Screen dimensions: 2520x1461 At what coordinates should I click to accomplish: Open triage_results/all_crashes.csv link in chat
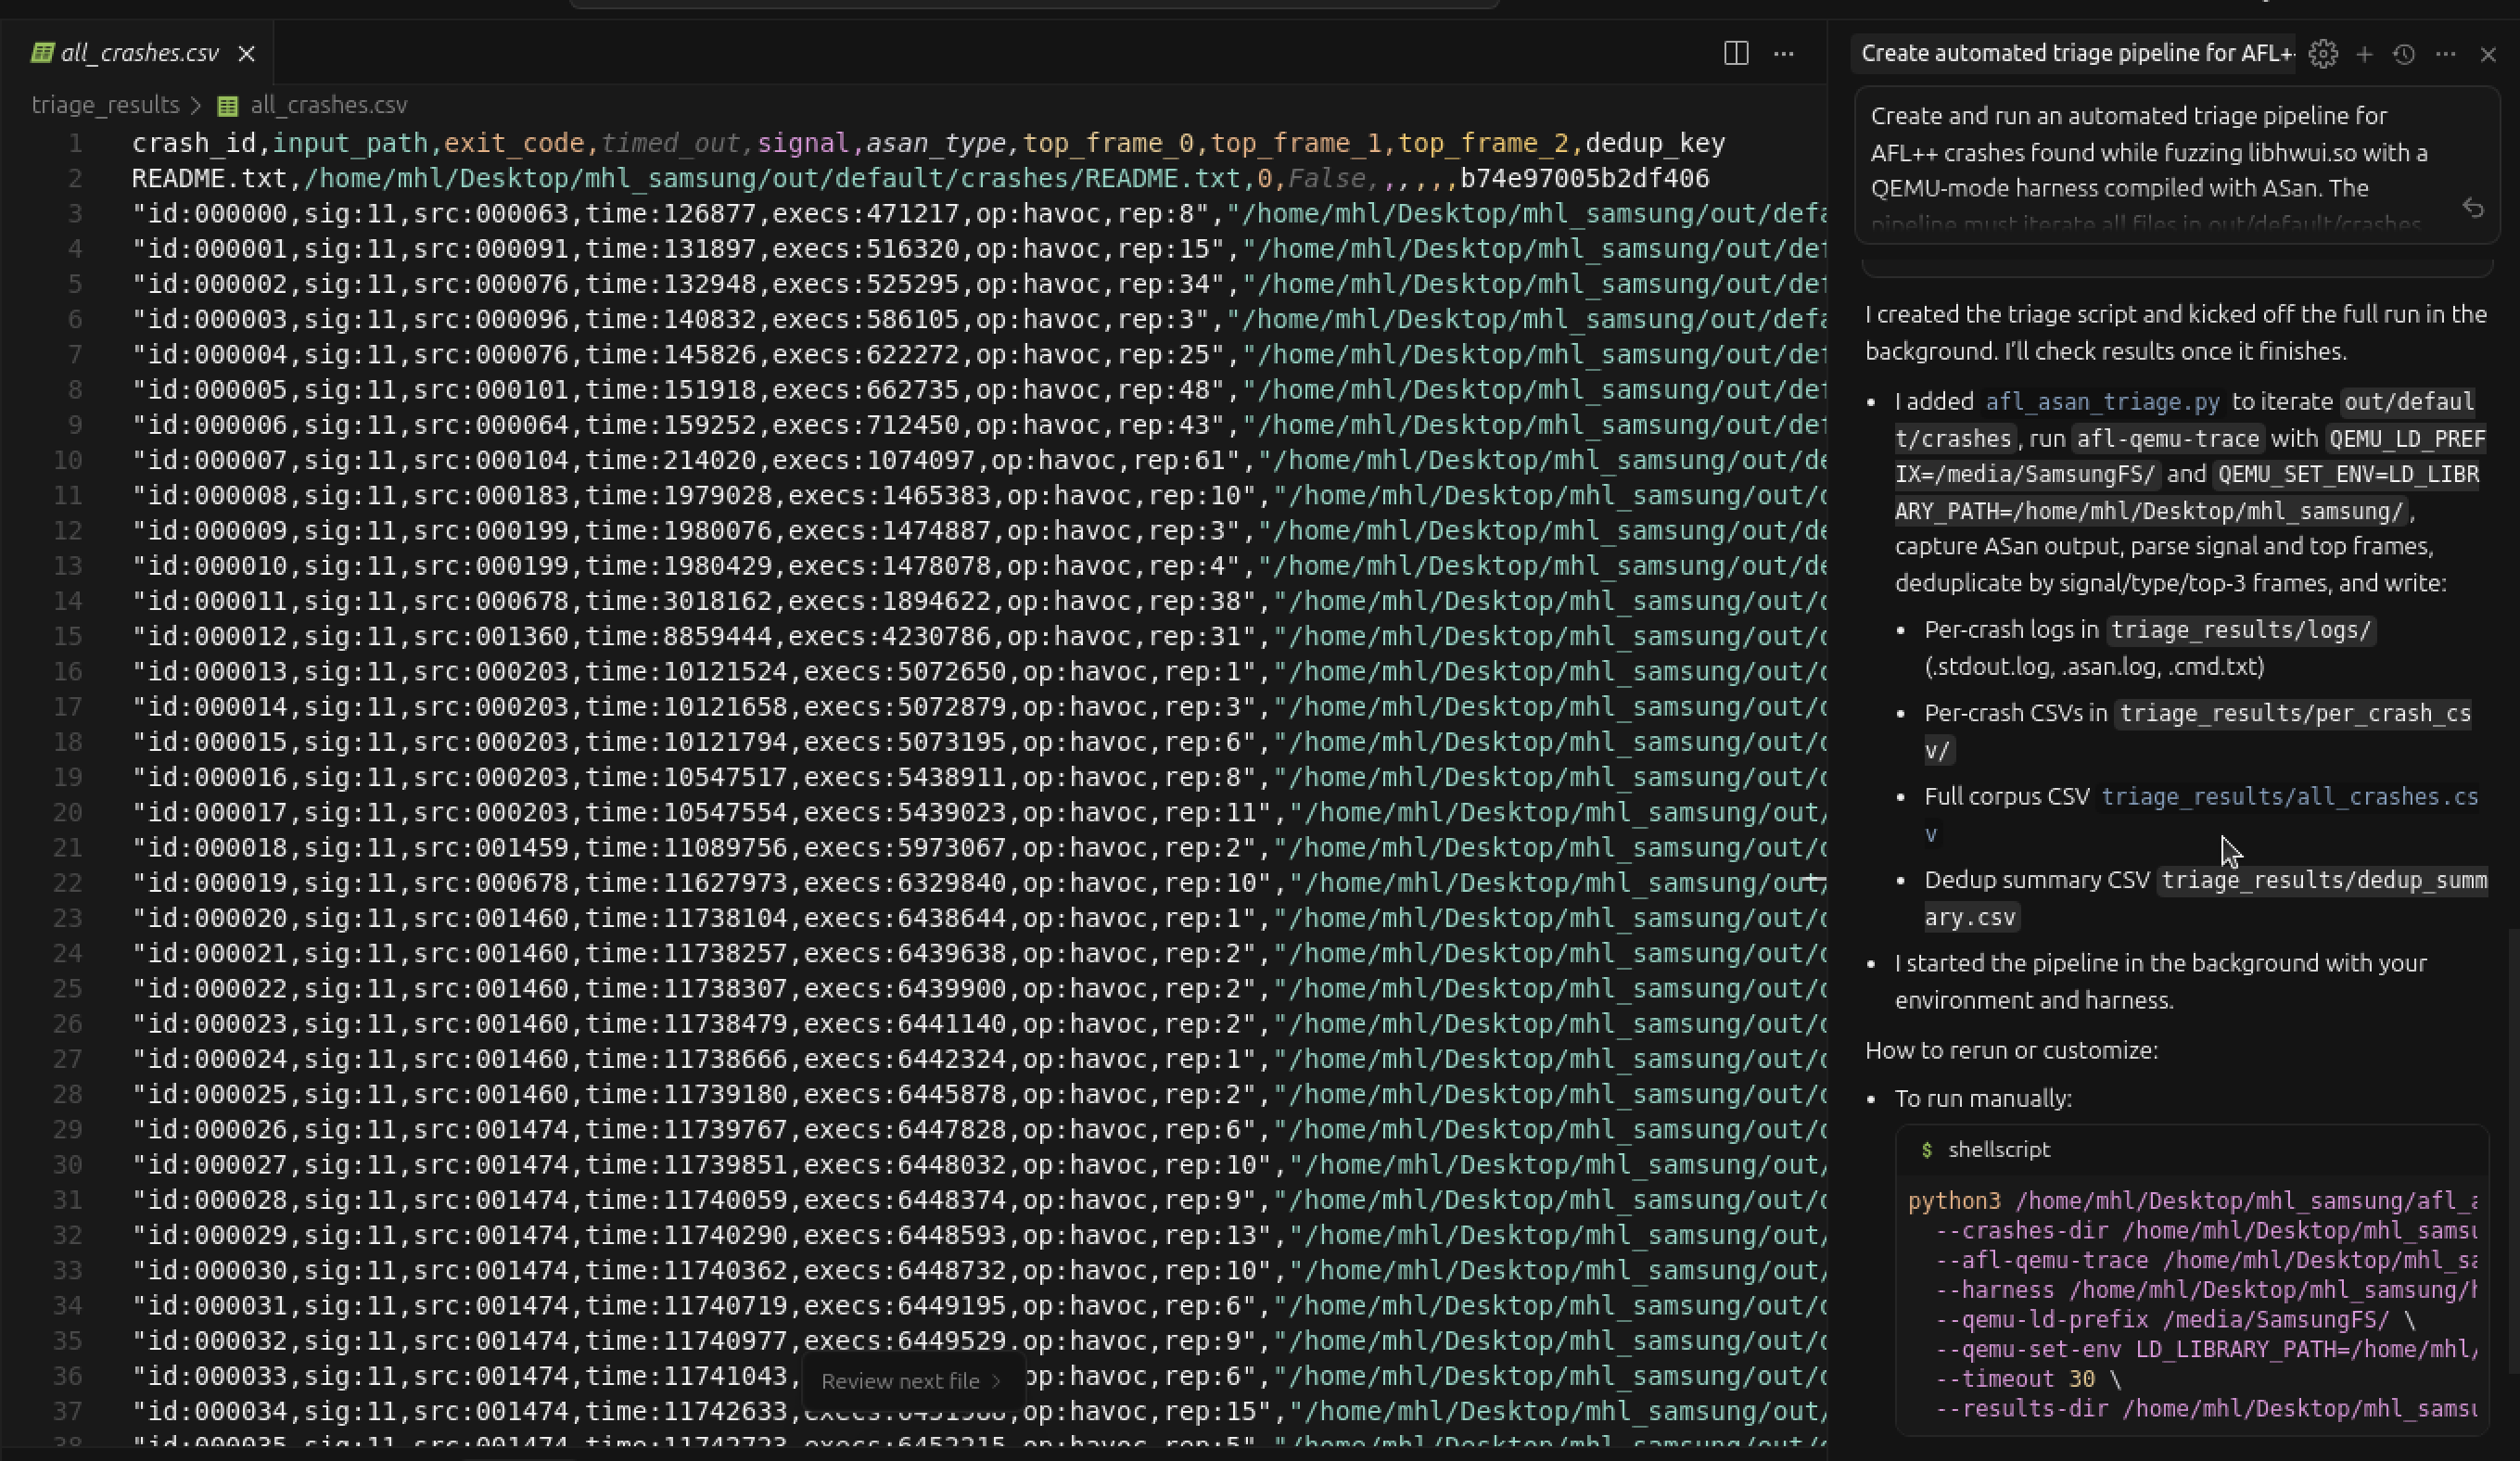click(x=2288, y=797)
